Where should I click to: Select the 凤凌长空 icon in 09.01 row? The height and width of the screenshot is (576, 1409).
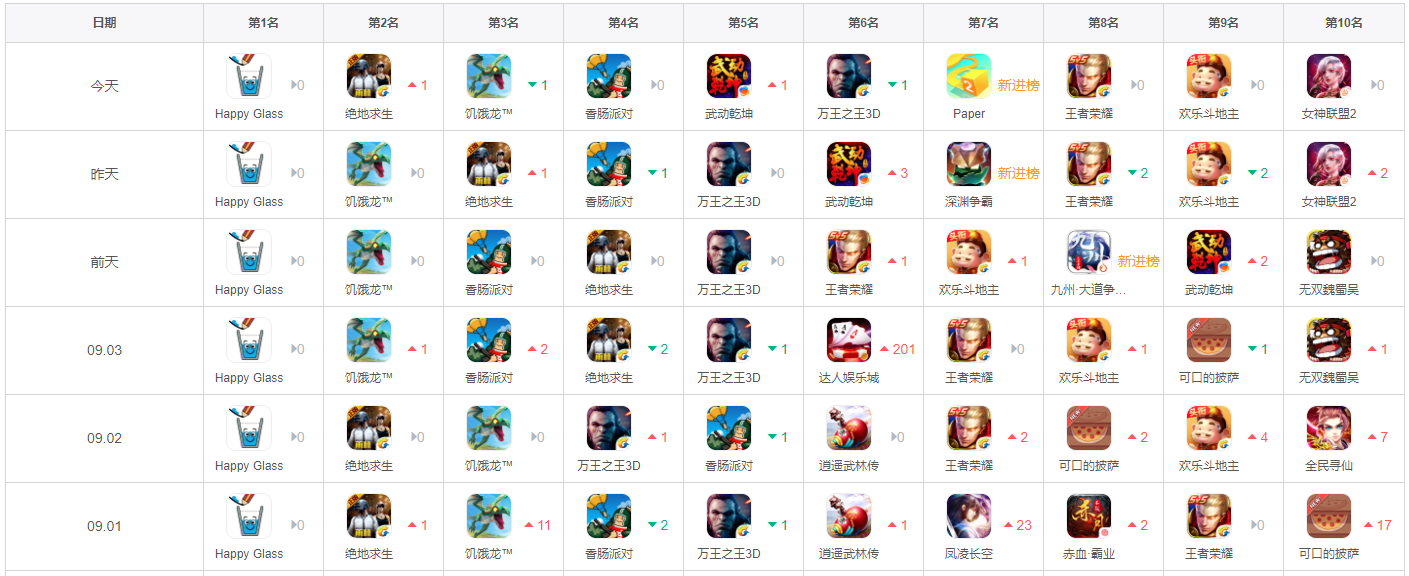tap(969, 516)
